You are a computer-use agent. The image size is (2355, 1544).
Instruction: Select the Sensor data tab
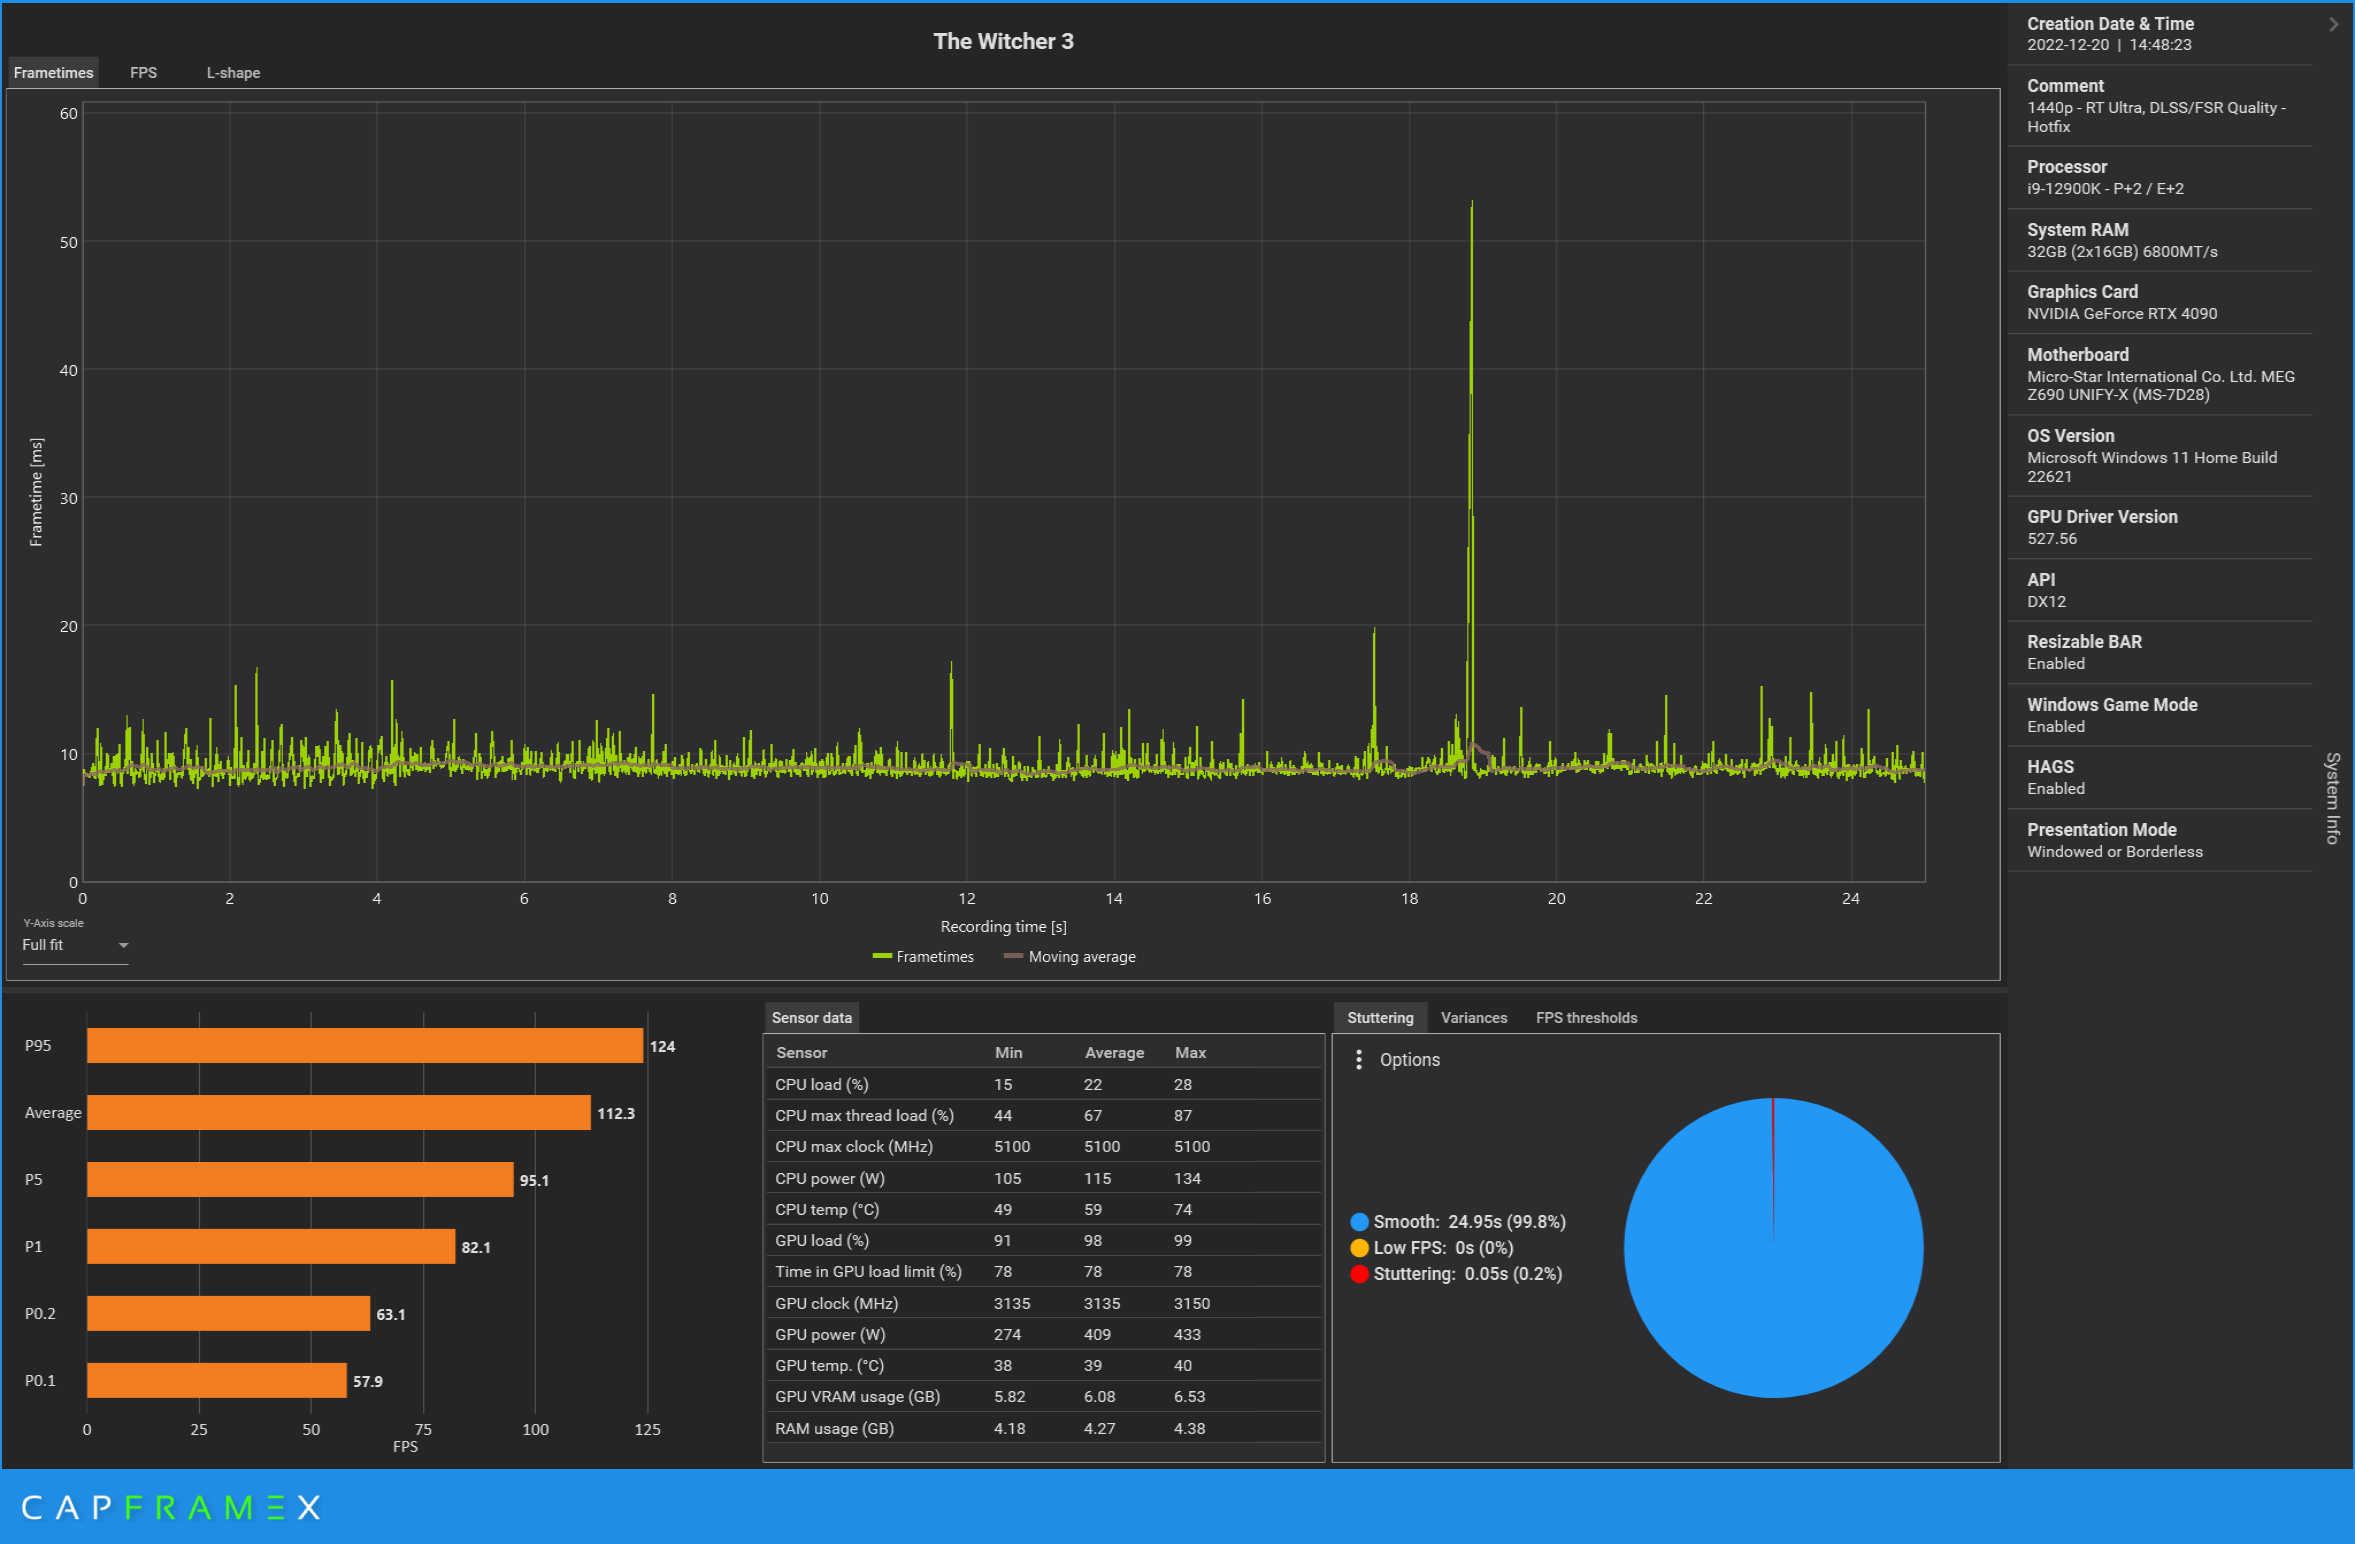click(x=811, y=1018)
